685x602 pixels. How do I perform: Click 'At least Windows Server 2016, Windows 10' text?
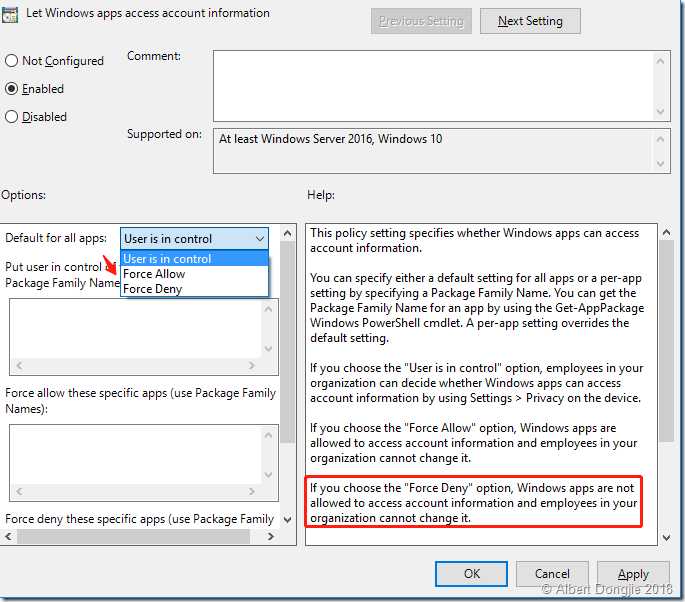330,139
